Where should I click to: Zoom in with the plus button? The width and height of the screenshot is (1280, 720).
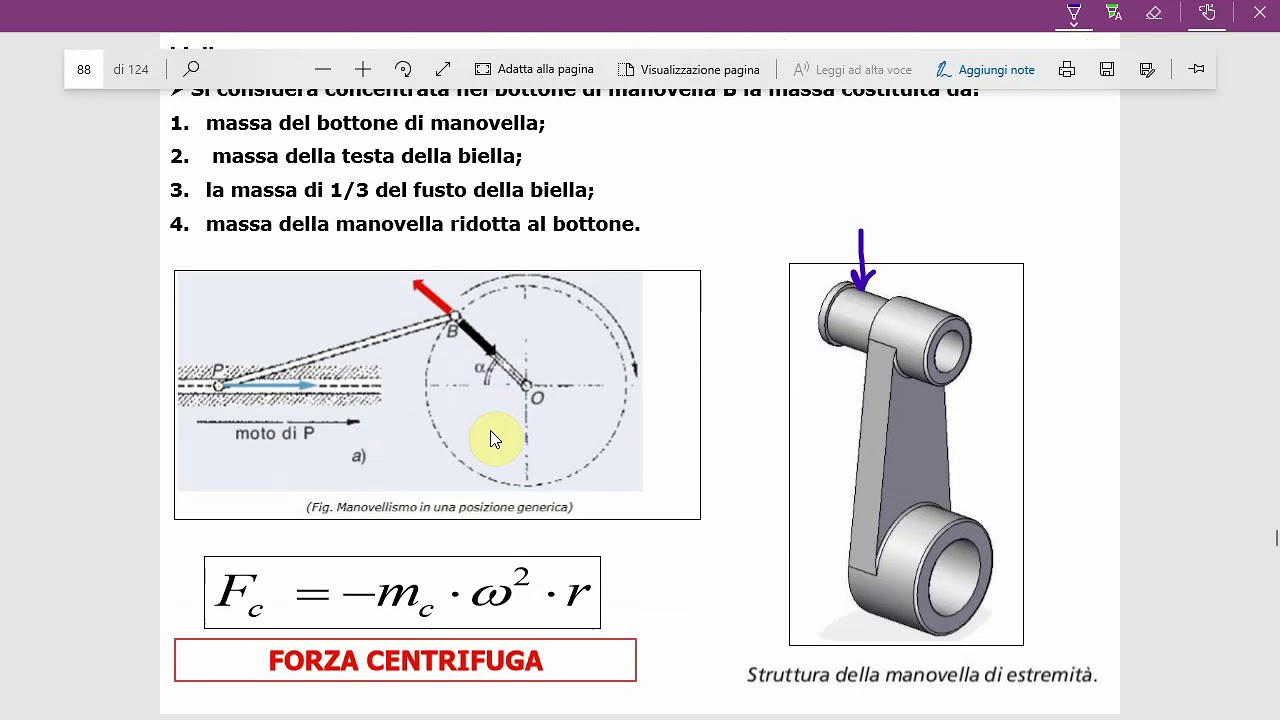363,69
